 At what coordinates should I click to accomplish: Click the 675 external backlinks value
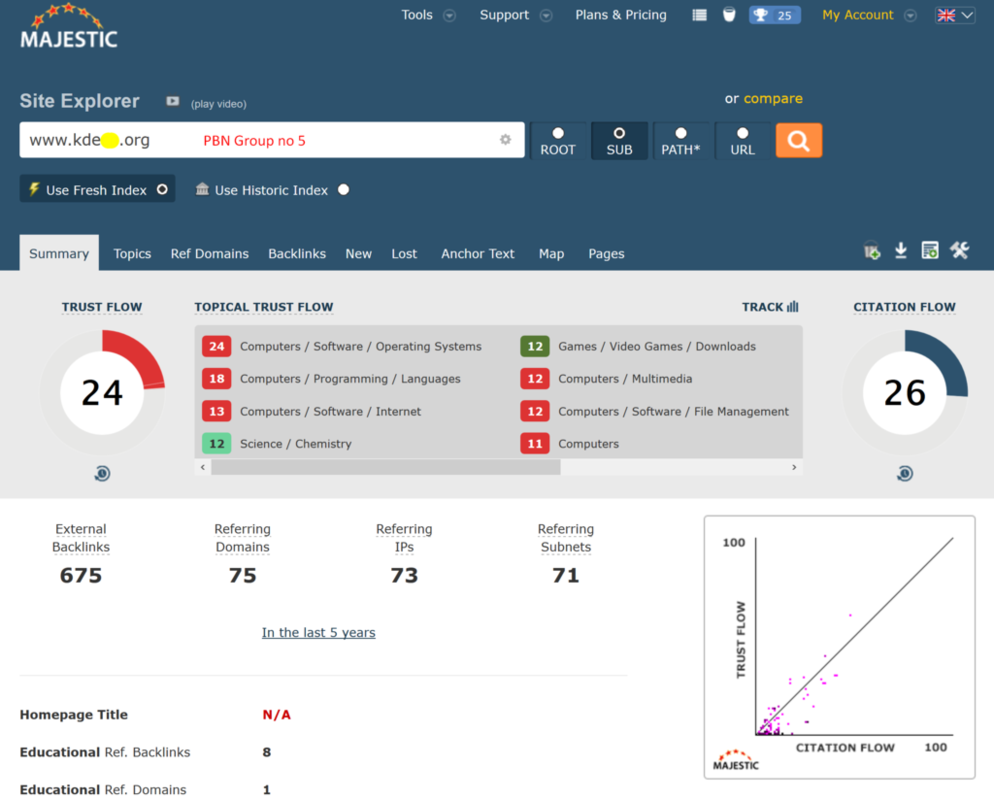pyautogui.click(x=81, y=575)
